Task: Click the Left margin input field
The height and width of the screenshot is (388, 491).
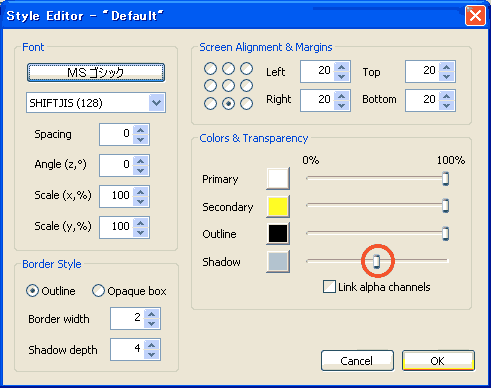Action: (x=317, y=72)
